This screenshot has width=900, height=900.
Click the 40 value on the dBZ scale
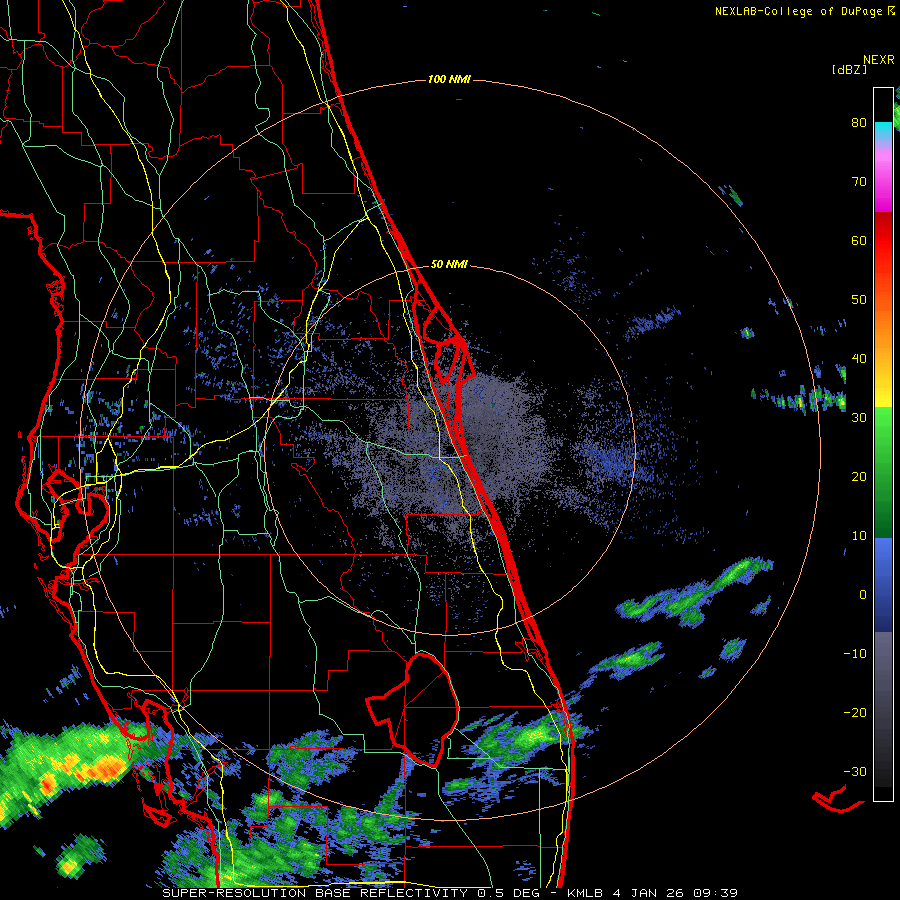(x=859, y=359)
